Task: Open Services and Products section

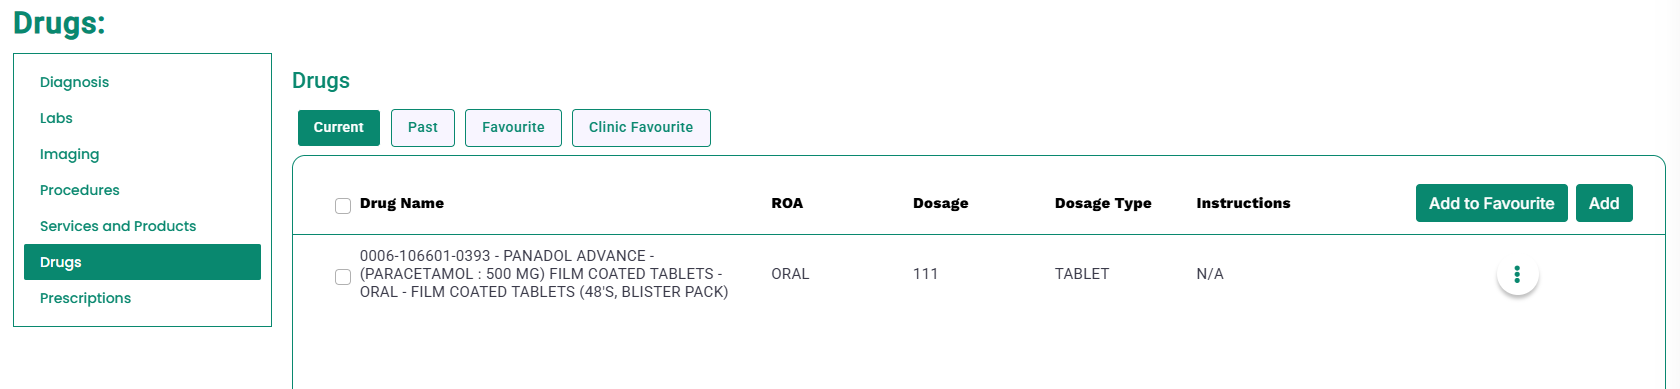Action: point(118,226)
